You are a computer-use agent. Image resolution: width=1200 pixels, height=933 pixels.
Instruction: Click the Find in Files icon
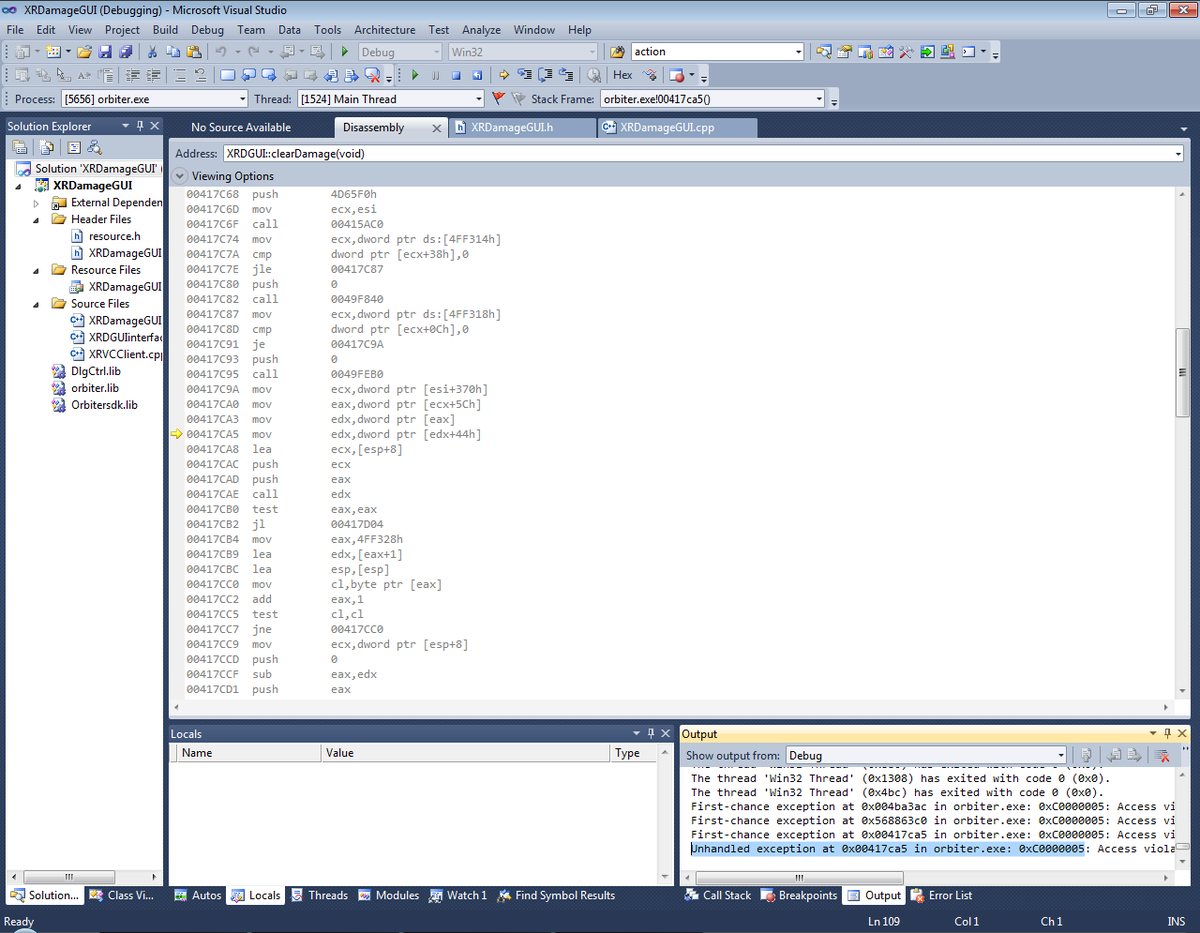tap(617, 52)
